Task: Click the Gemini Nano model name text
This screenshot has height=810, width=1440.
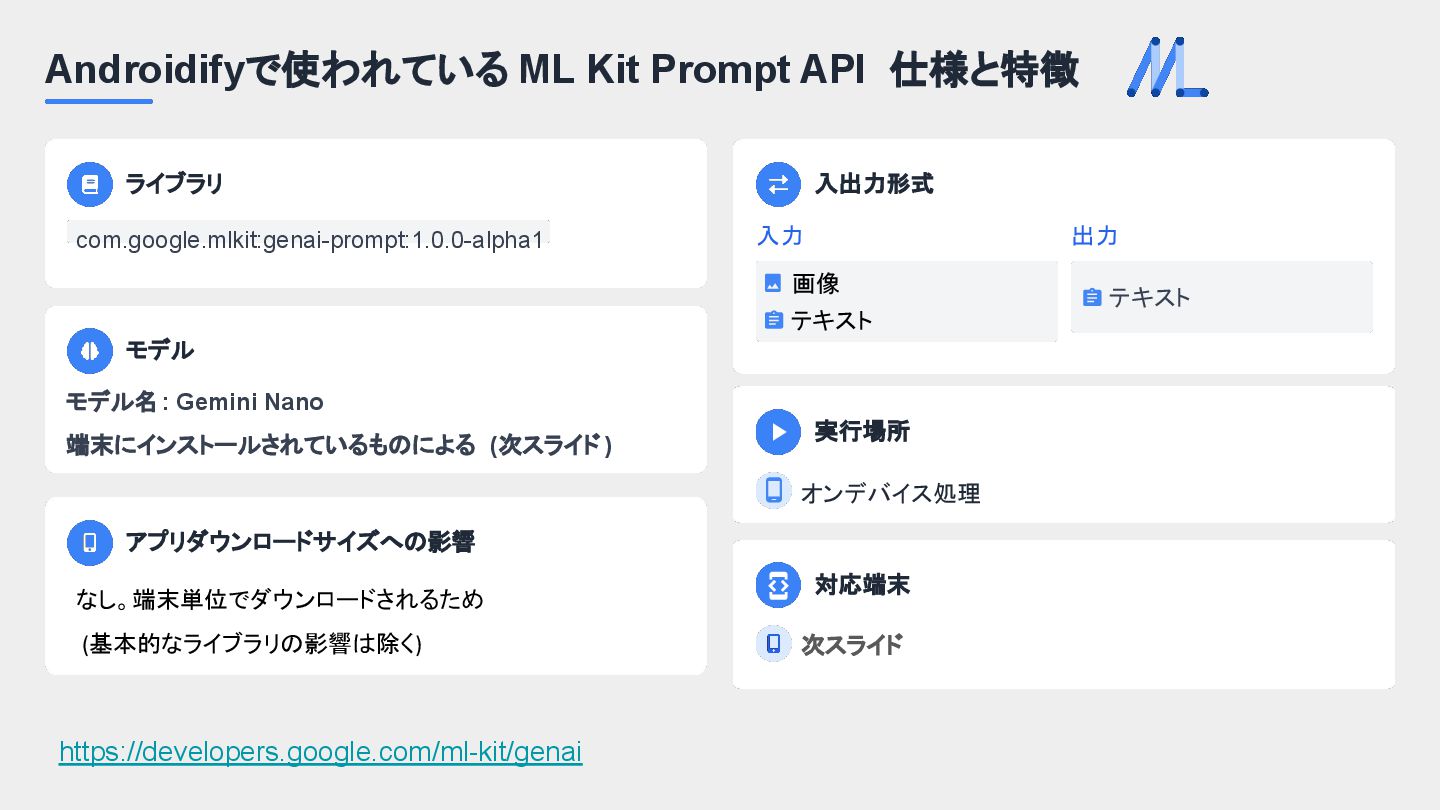Action: [249, 402]
